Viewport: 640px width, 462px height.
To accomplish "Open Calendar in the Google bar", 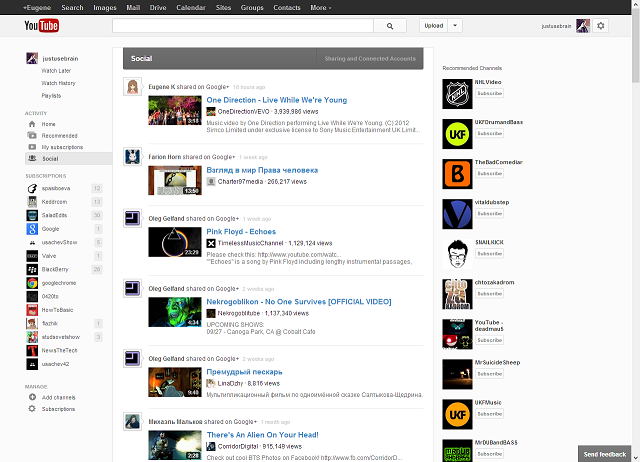I will click(191, 7).
